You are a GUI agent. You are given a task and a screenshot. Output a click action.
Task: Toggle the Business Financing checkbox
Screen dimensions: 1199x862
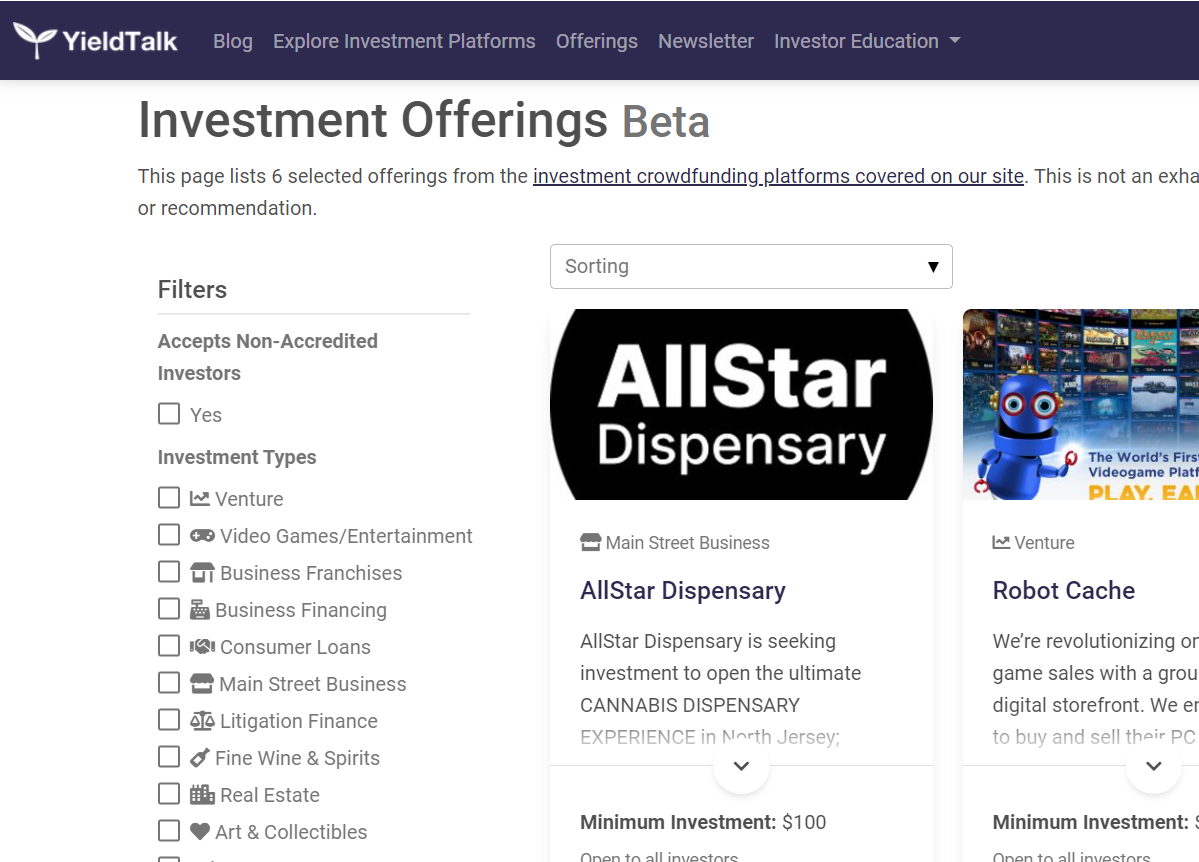pyautogui.click(x=169, y=609)
